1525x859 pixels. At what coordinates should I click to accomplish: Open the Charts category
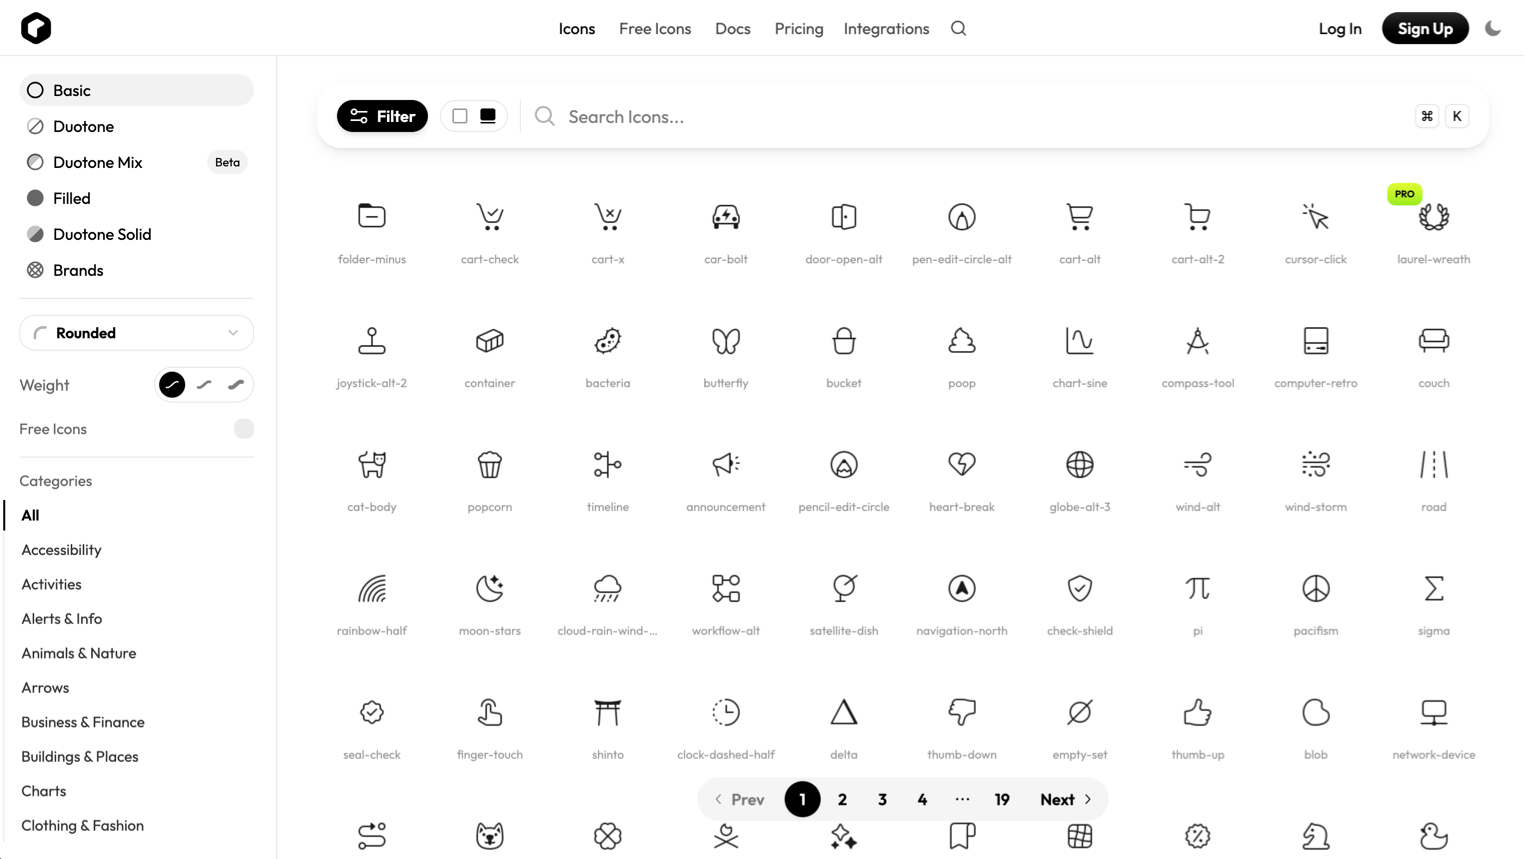[44, 791]
